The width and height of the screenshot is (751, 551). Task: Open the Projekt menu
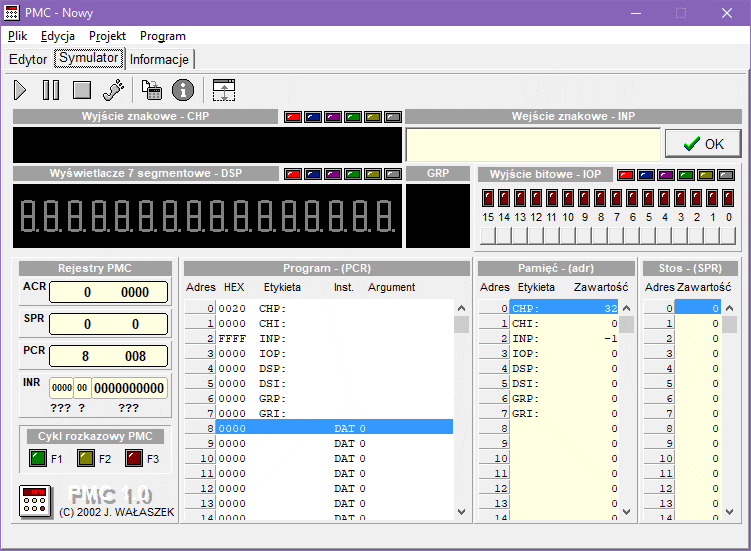click(x=107, y=36)
